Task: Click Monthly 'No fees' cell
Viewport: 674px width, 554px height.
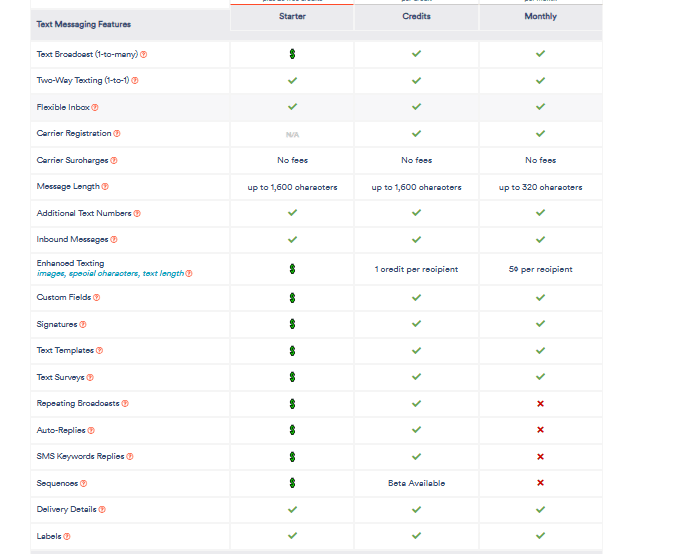Action: point(540,160)
